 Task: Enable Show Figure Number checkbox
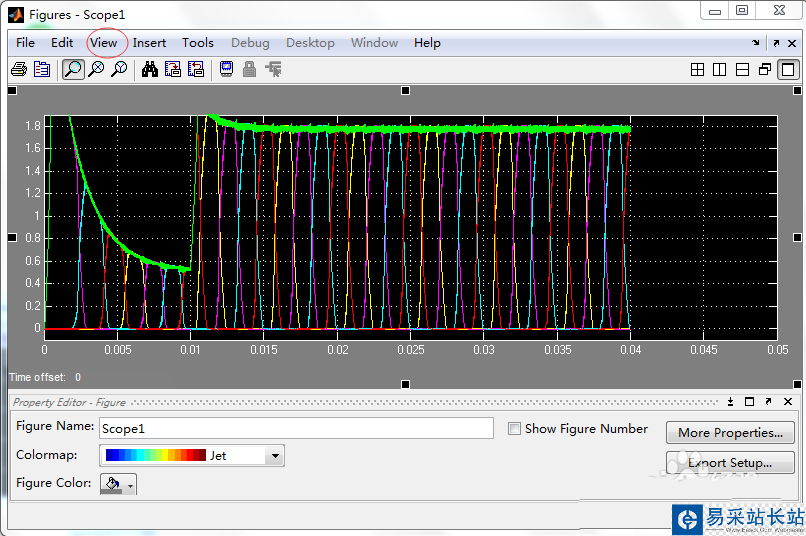(514, 429)
